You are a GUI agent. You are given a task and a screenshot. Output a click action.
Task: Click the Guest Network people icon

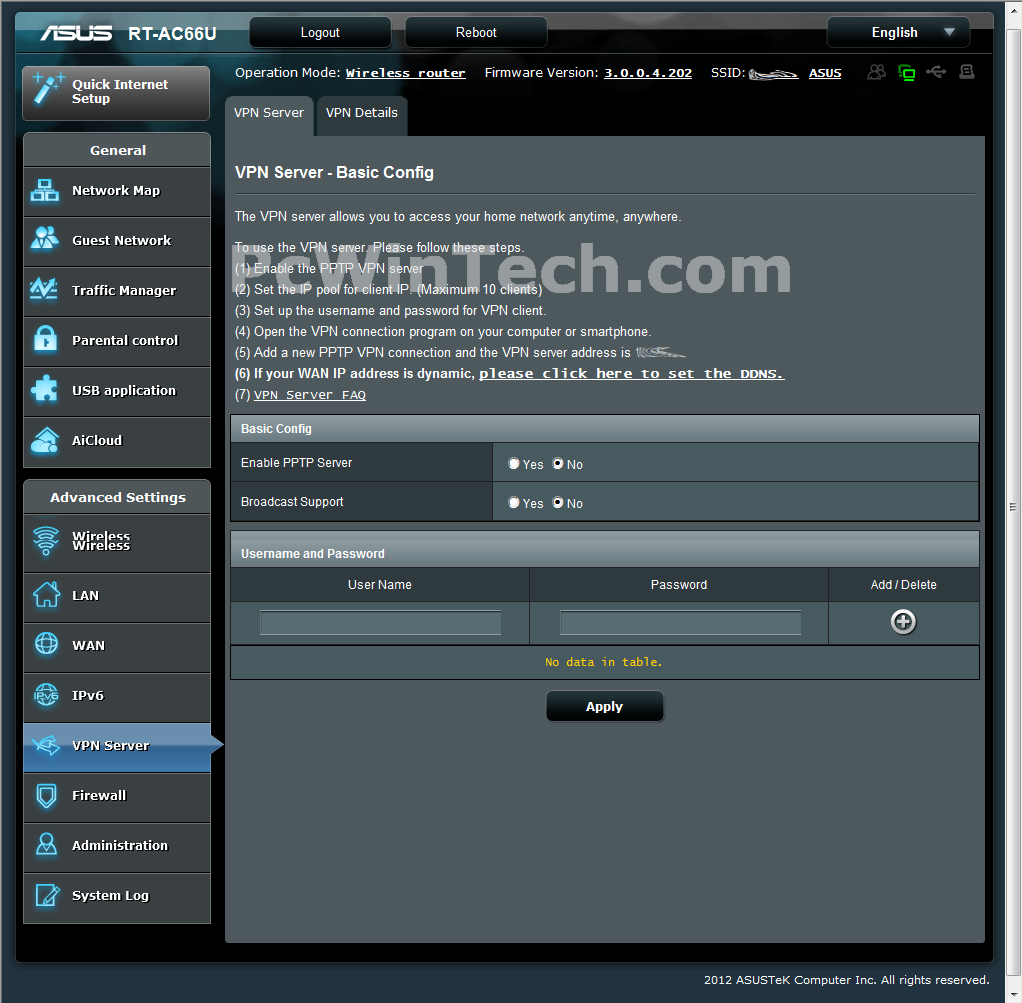(45, 239)
